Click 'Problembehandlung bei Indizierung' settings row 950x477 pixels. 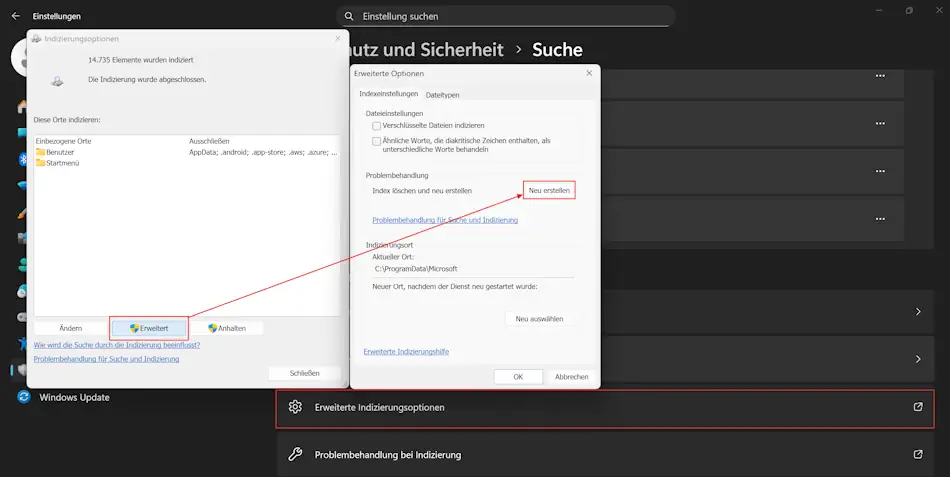605,455
